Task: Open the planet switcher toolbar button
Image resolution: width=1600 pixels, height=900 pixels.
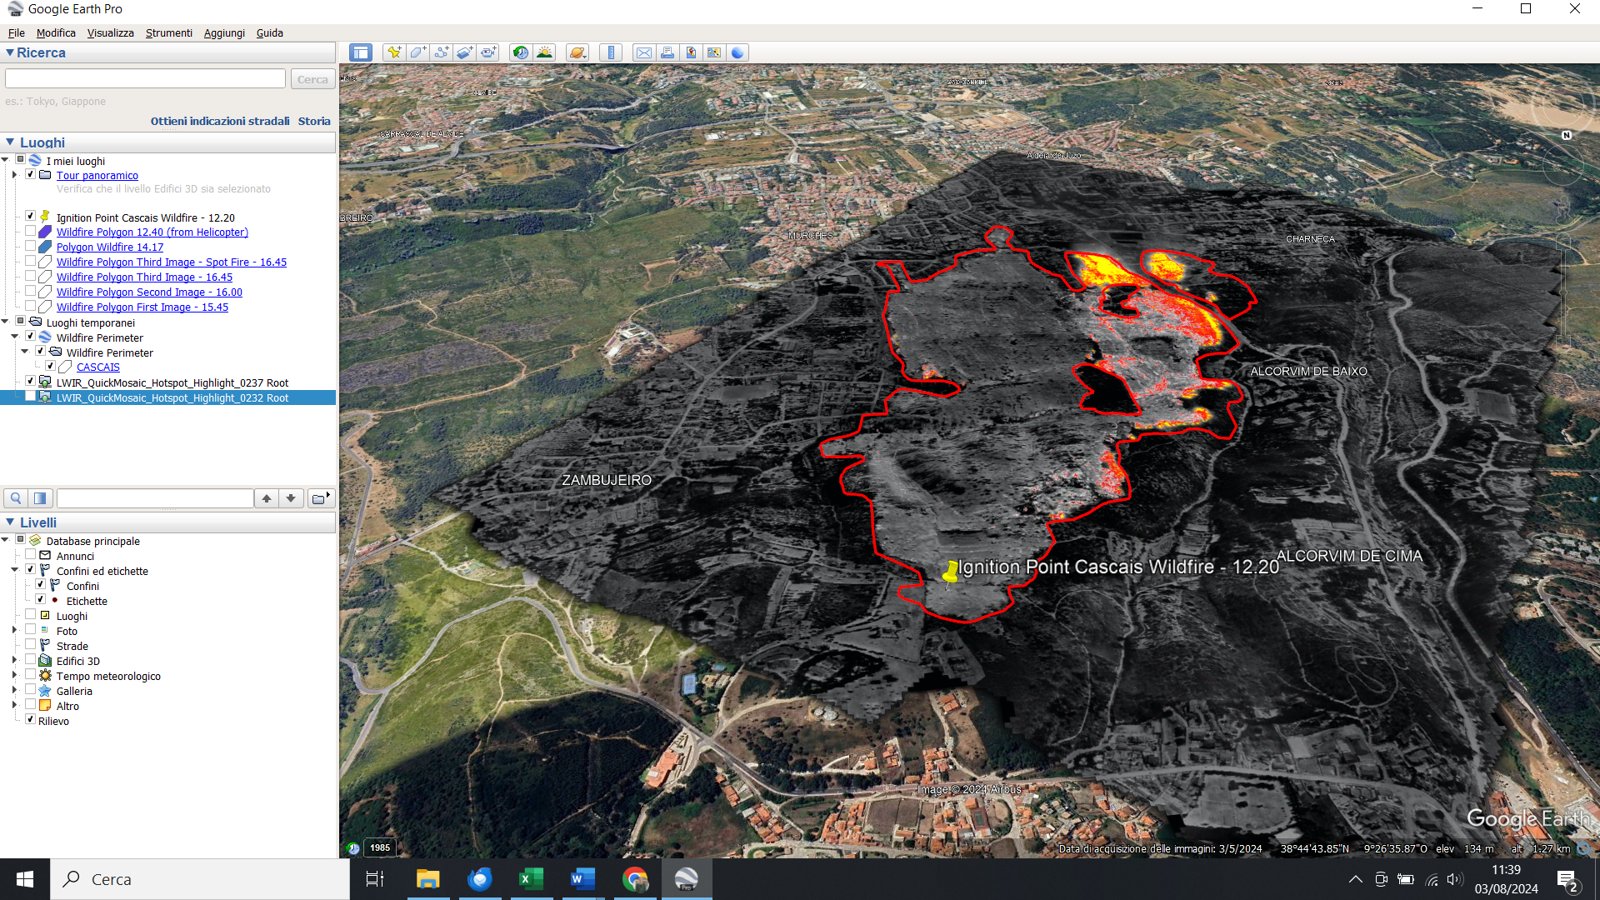Action: point(578,53)
